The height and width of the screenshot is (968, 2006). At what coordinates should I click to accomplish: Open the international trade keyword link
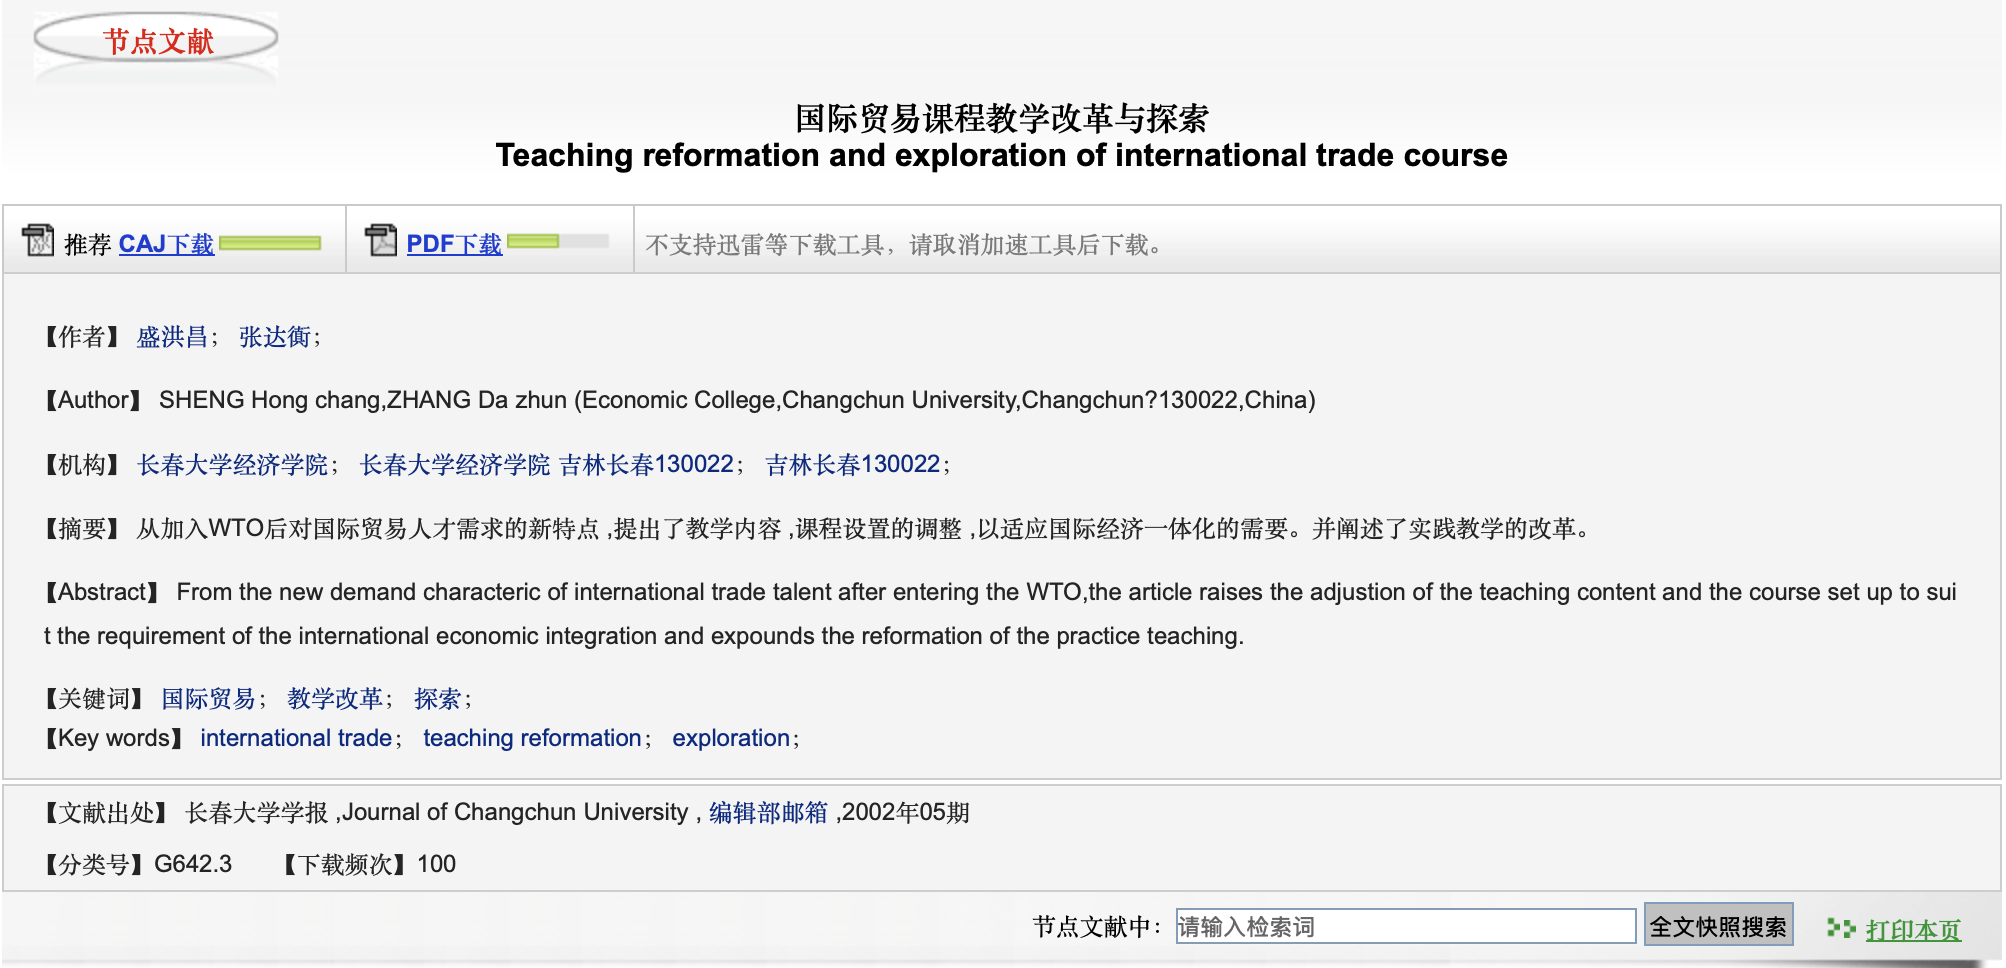pyautogui.click(x=296, y=739)
